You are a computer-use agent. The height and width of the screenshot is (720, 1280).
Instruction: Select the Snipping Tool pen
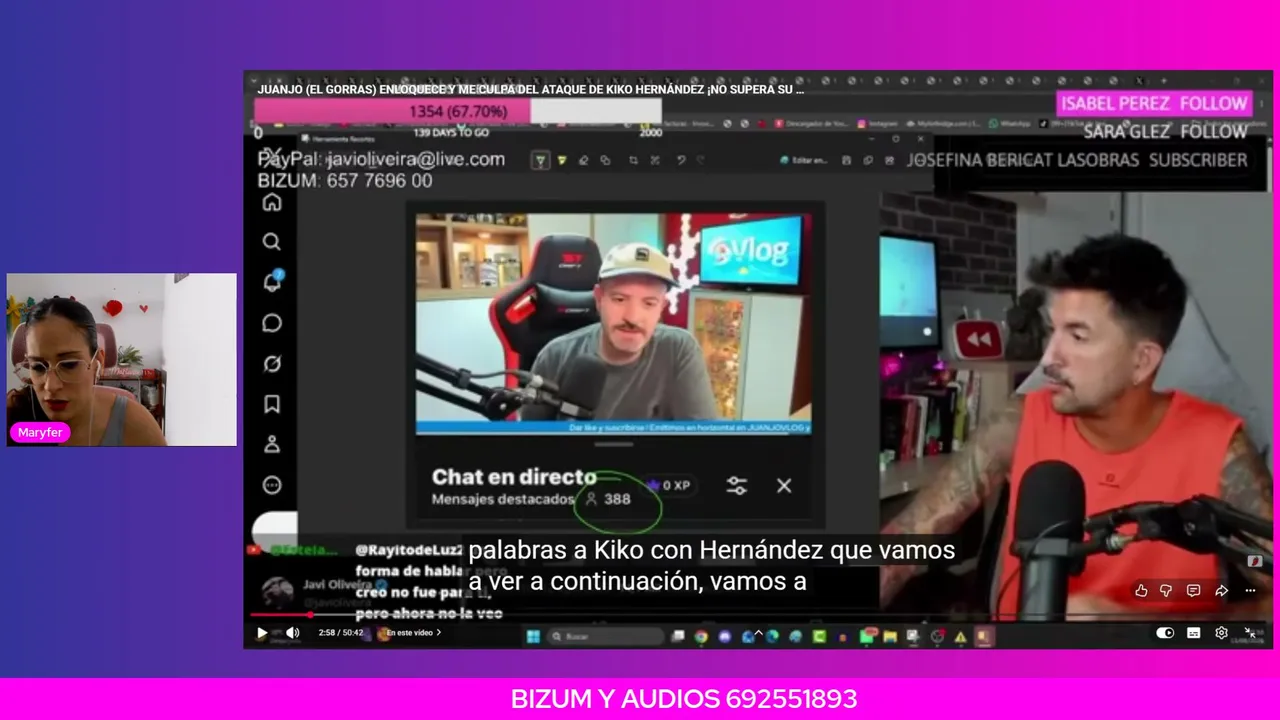point(540,160)
